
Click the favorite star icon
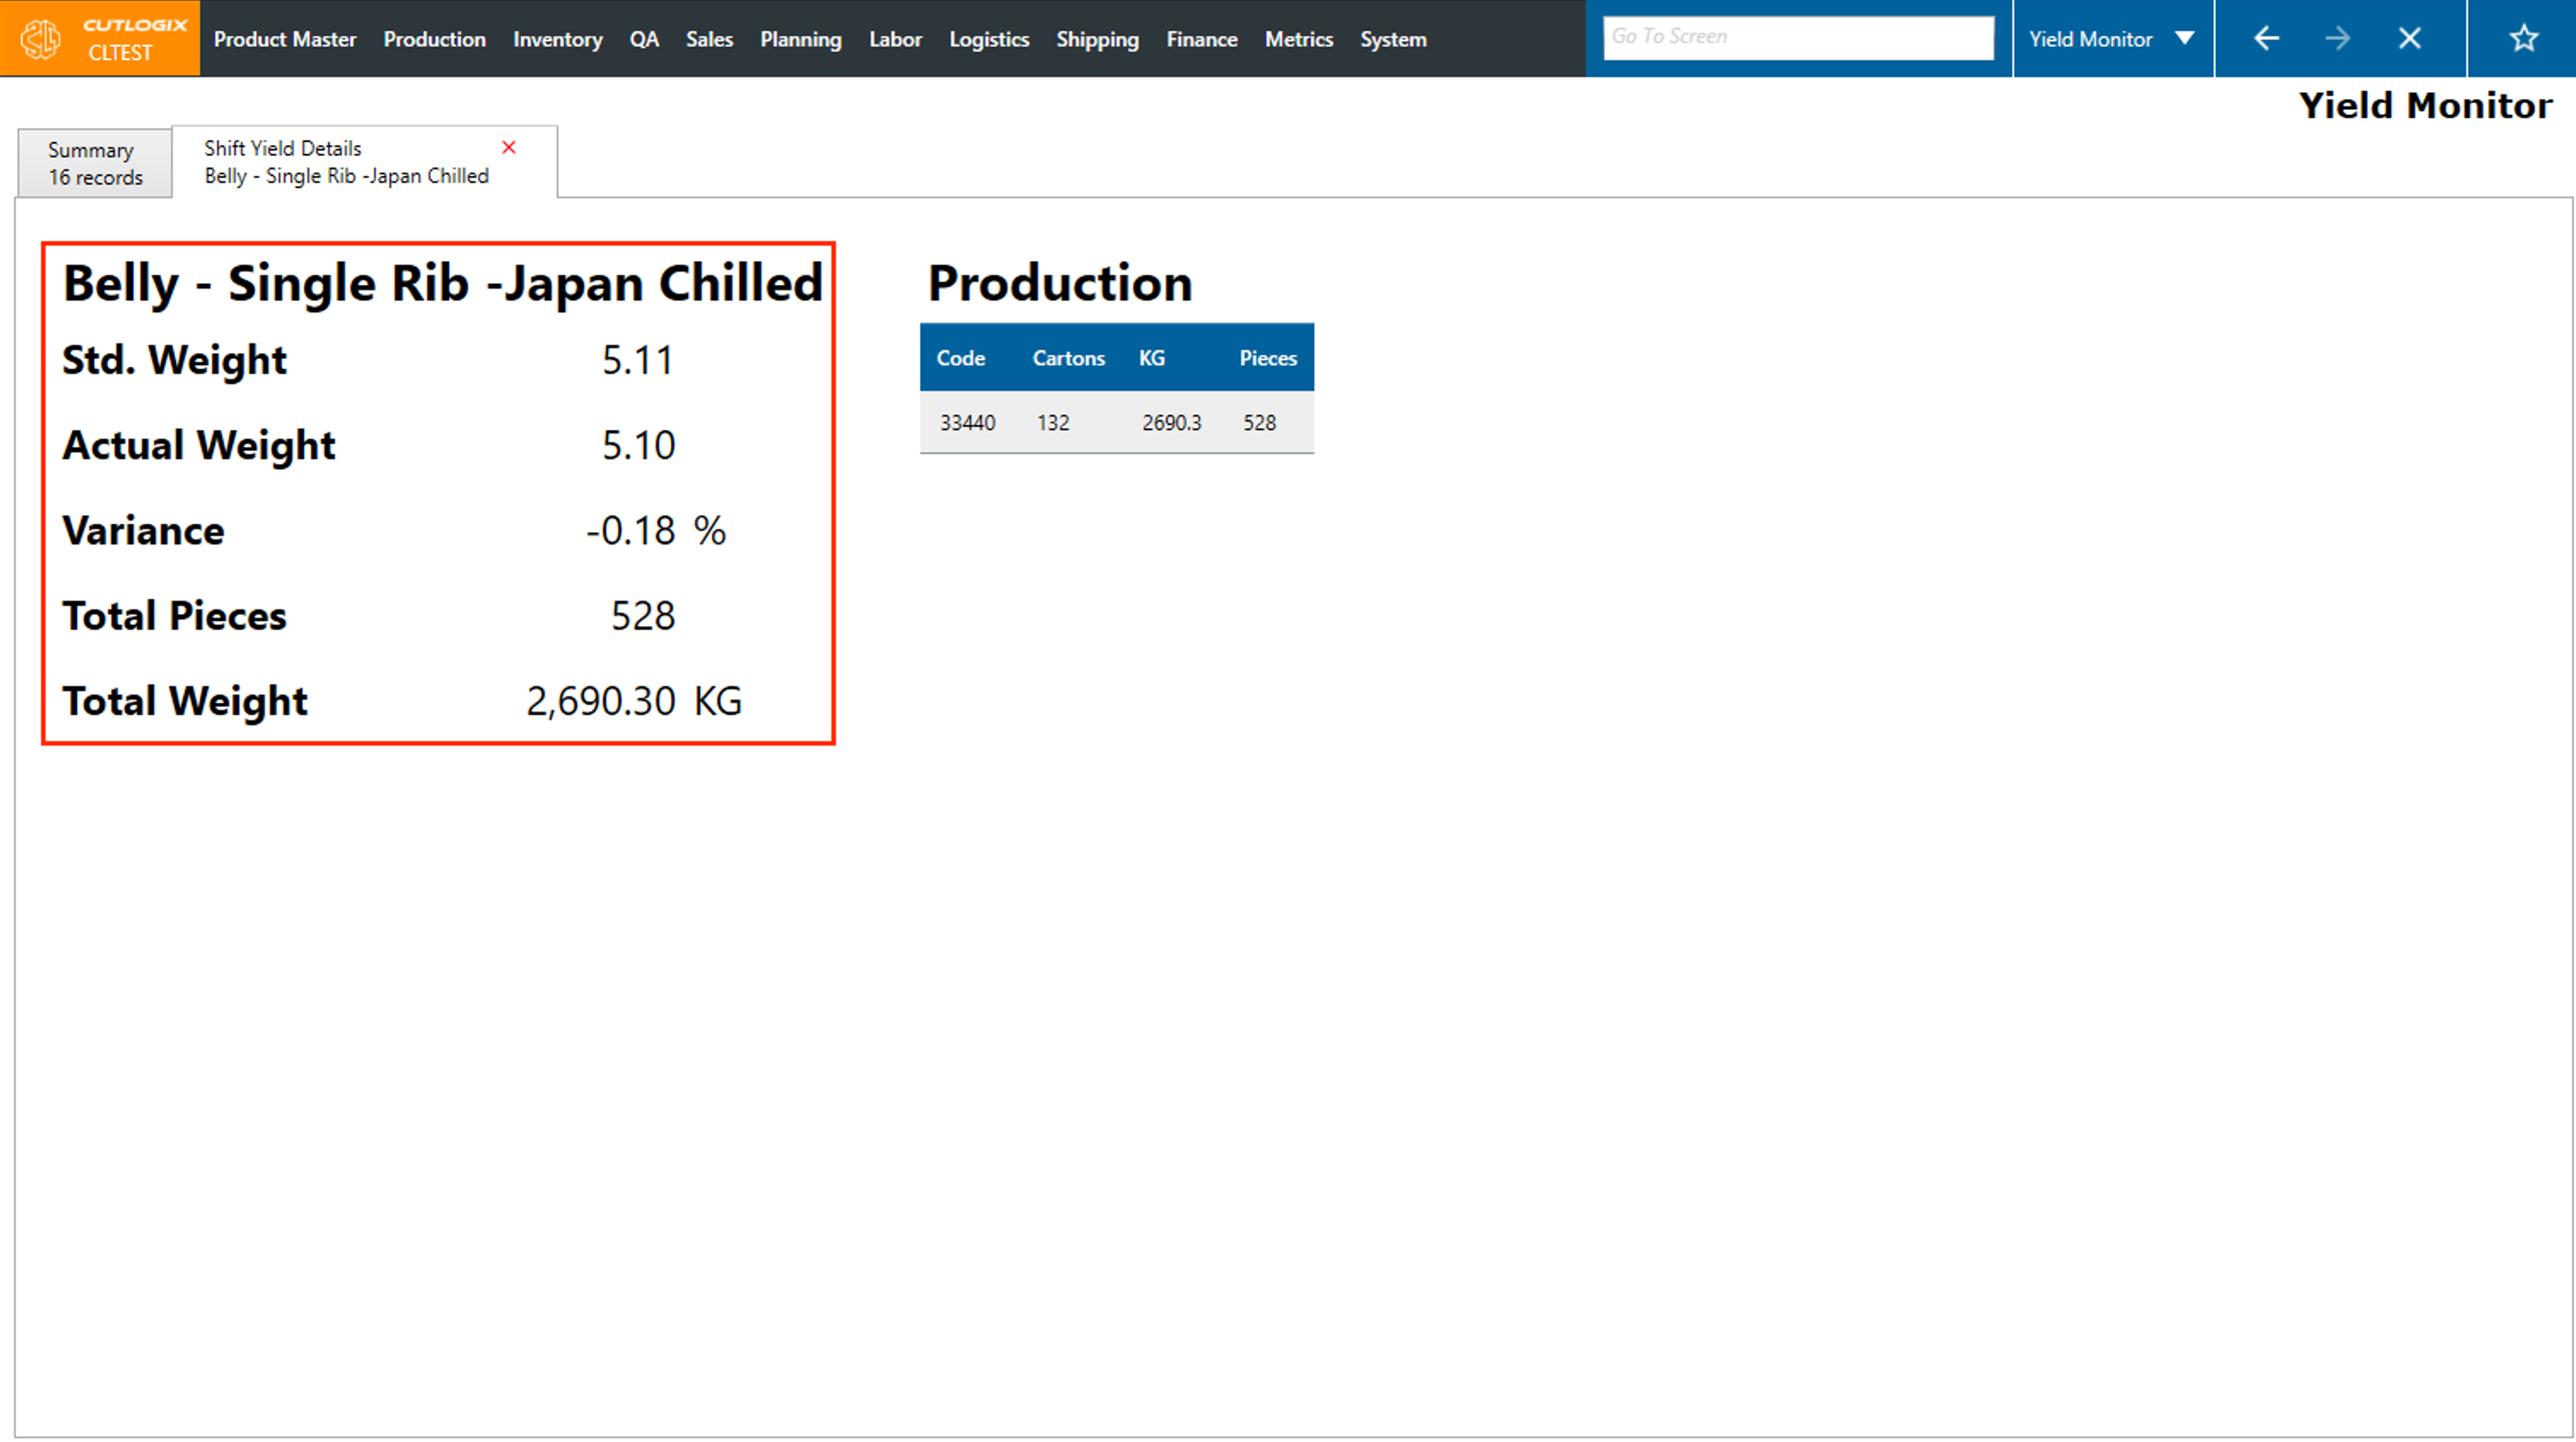point(2523,39)
